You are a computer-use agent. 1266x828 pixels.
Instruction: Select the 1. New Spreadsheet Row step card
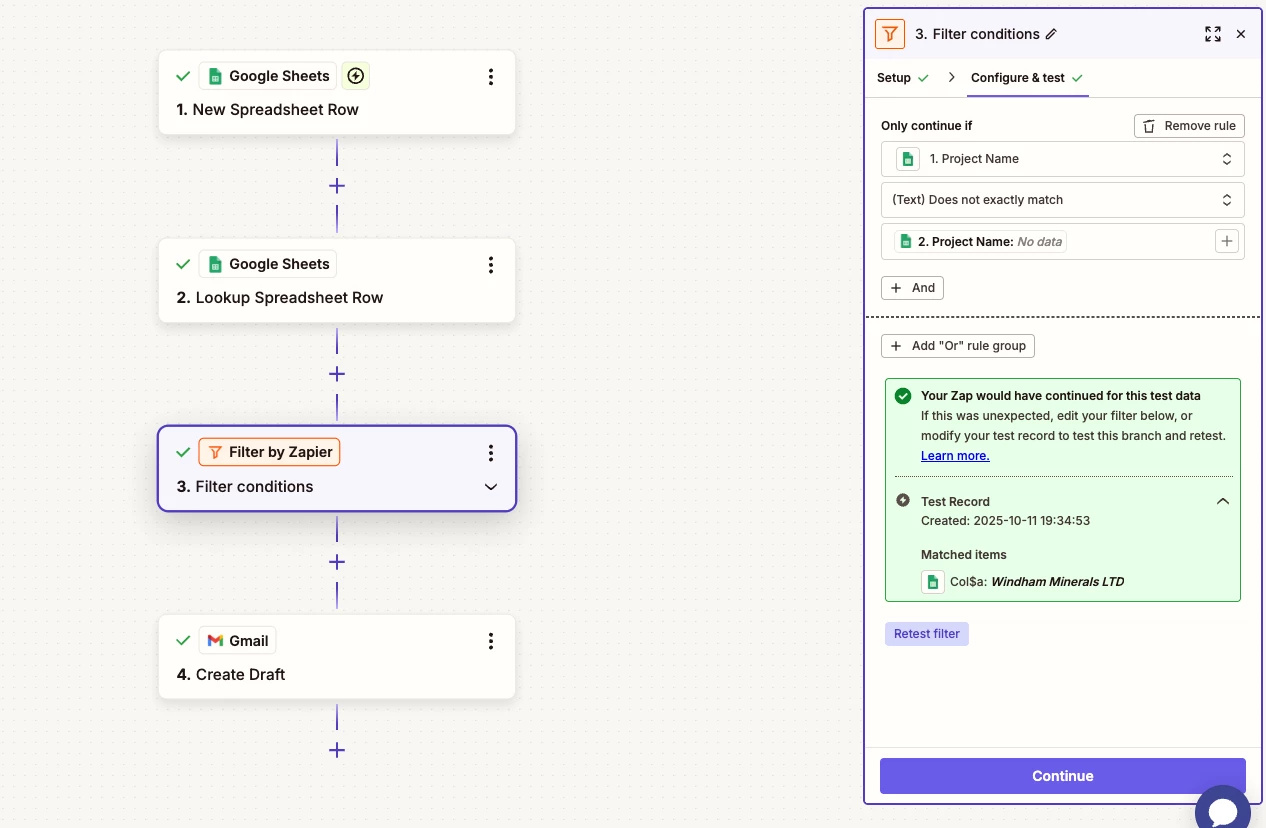337,92
